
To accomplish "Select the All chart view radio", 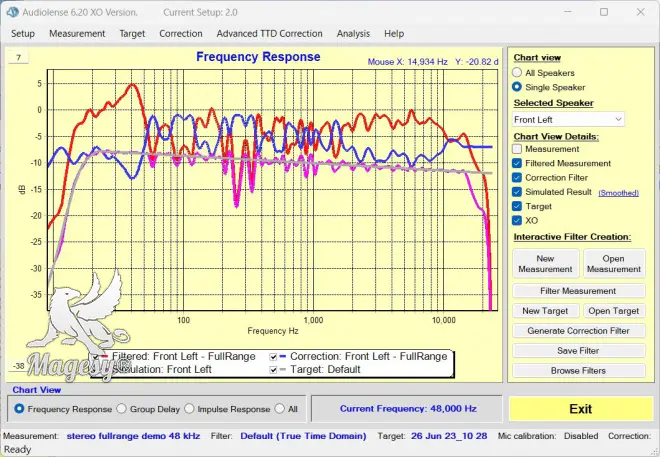I will click(x=279, y=409).
